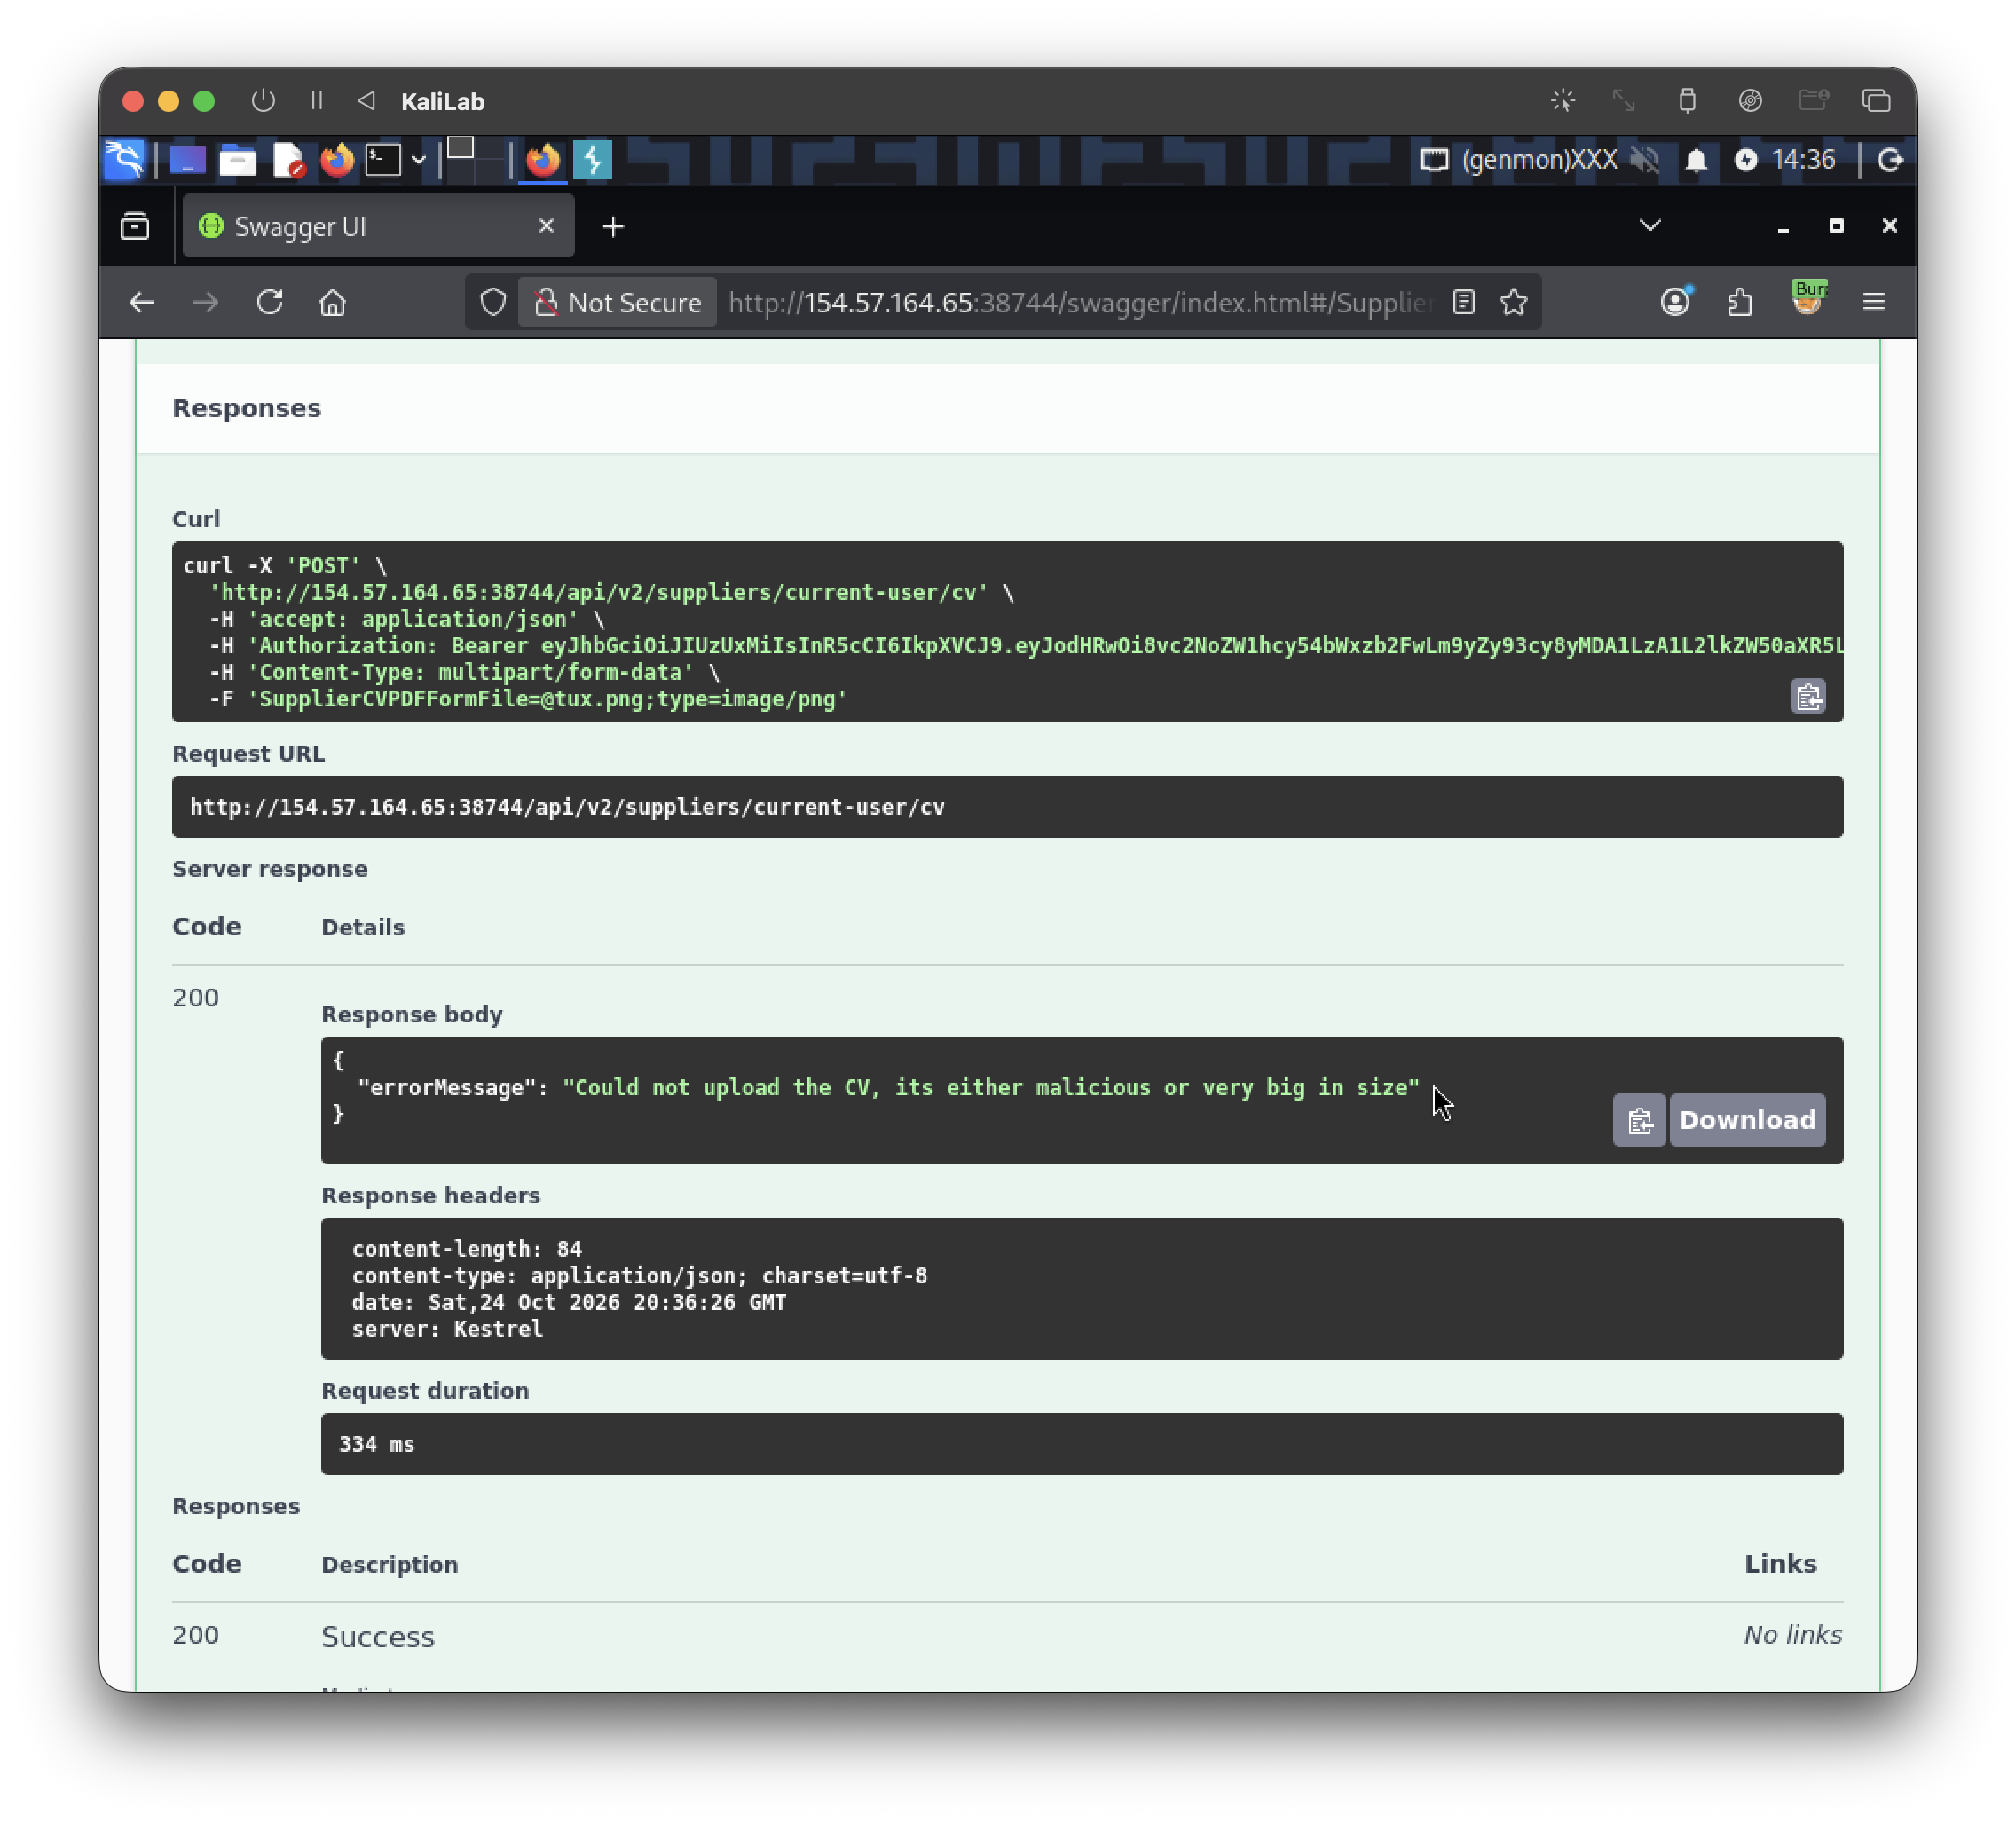
Task: Shut down the KaliLab VM power icon
Action: click(263, 101)
